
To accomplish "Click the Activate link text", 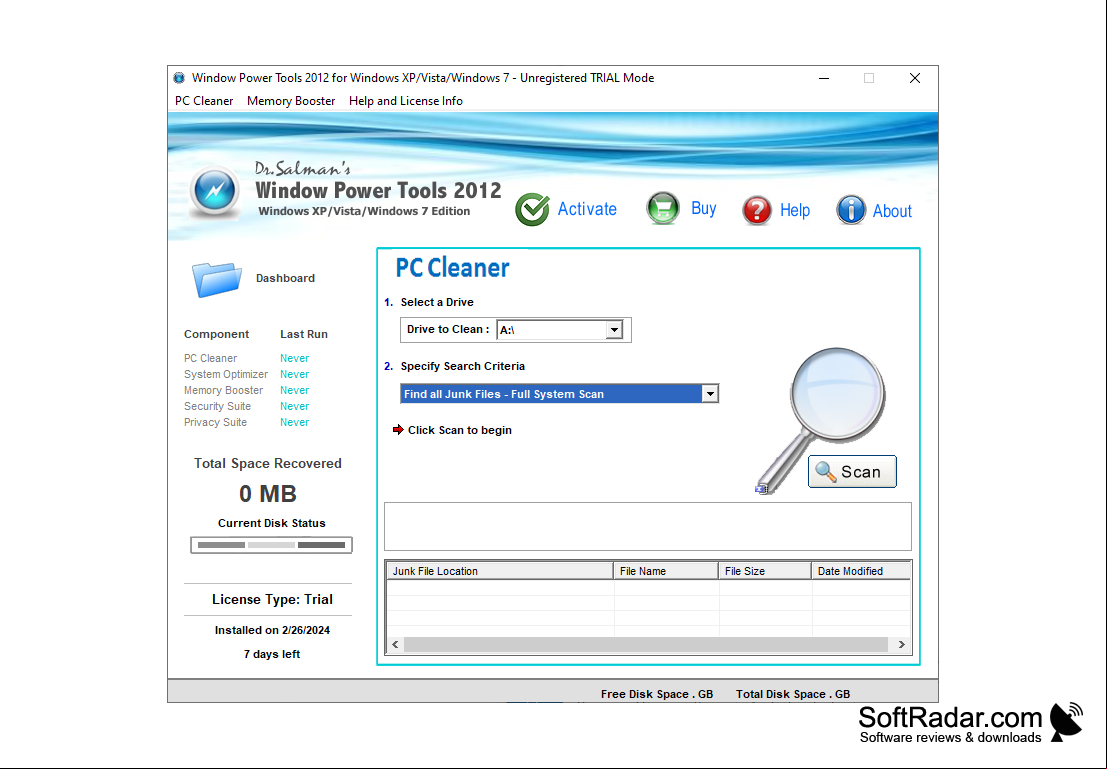I will [x=587, y=209].
